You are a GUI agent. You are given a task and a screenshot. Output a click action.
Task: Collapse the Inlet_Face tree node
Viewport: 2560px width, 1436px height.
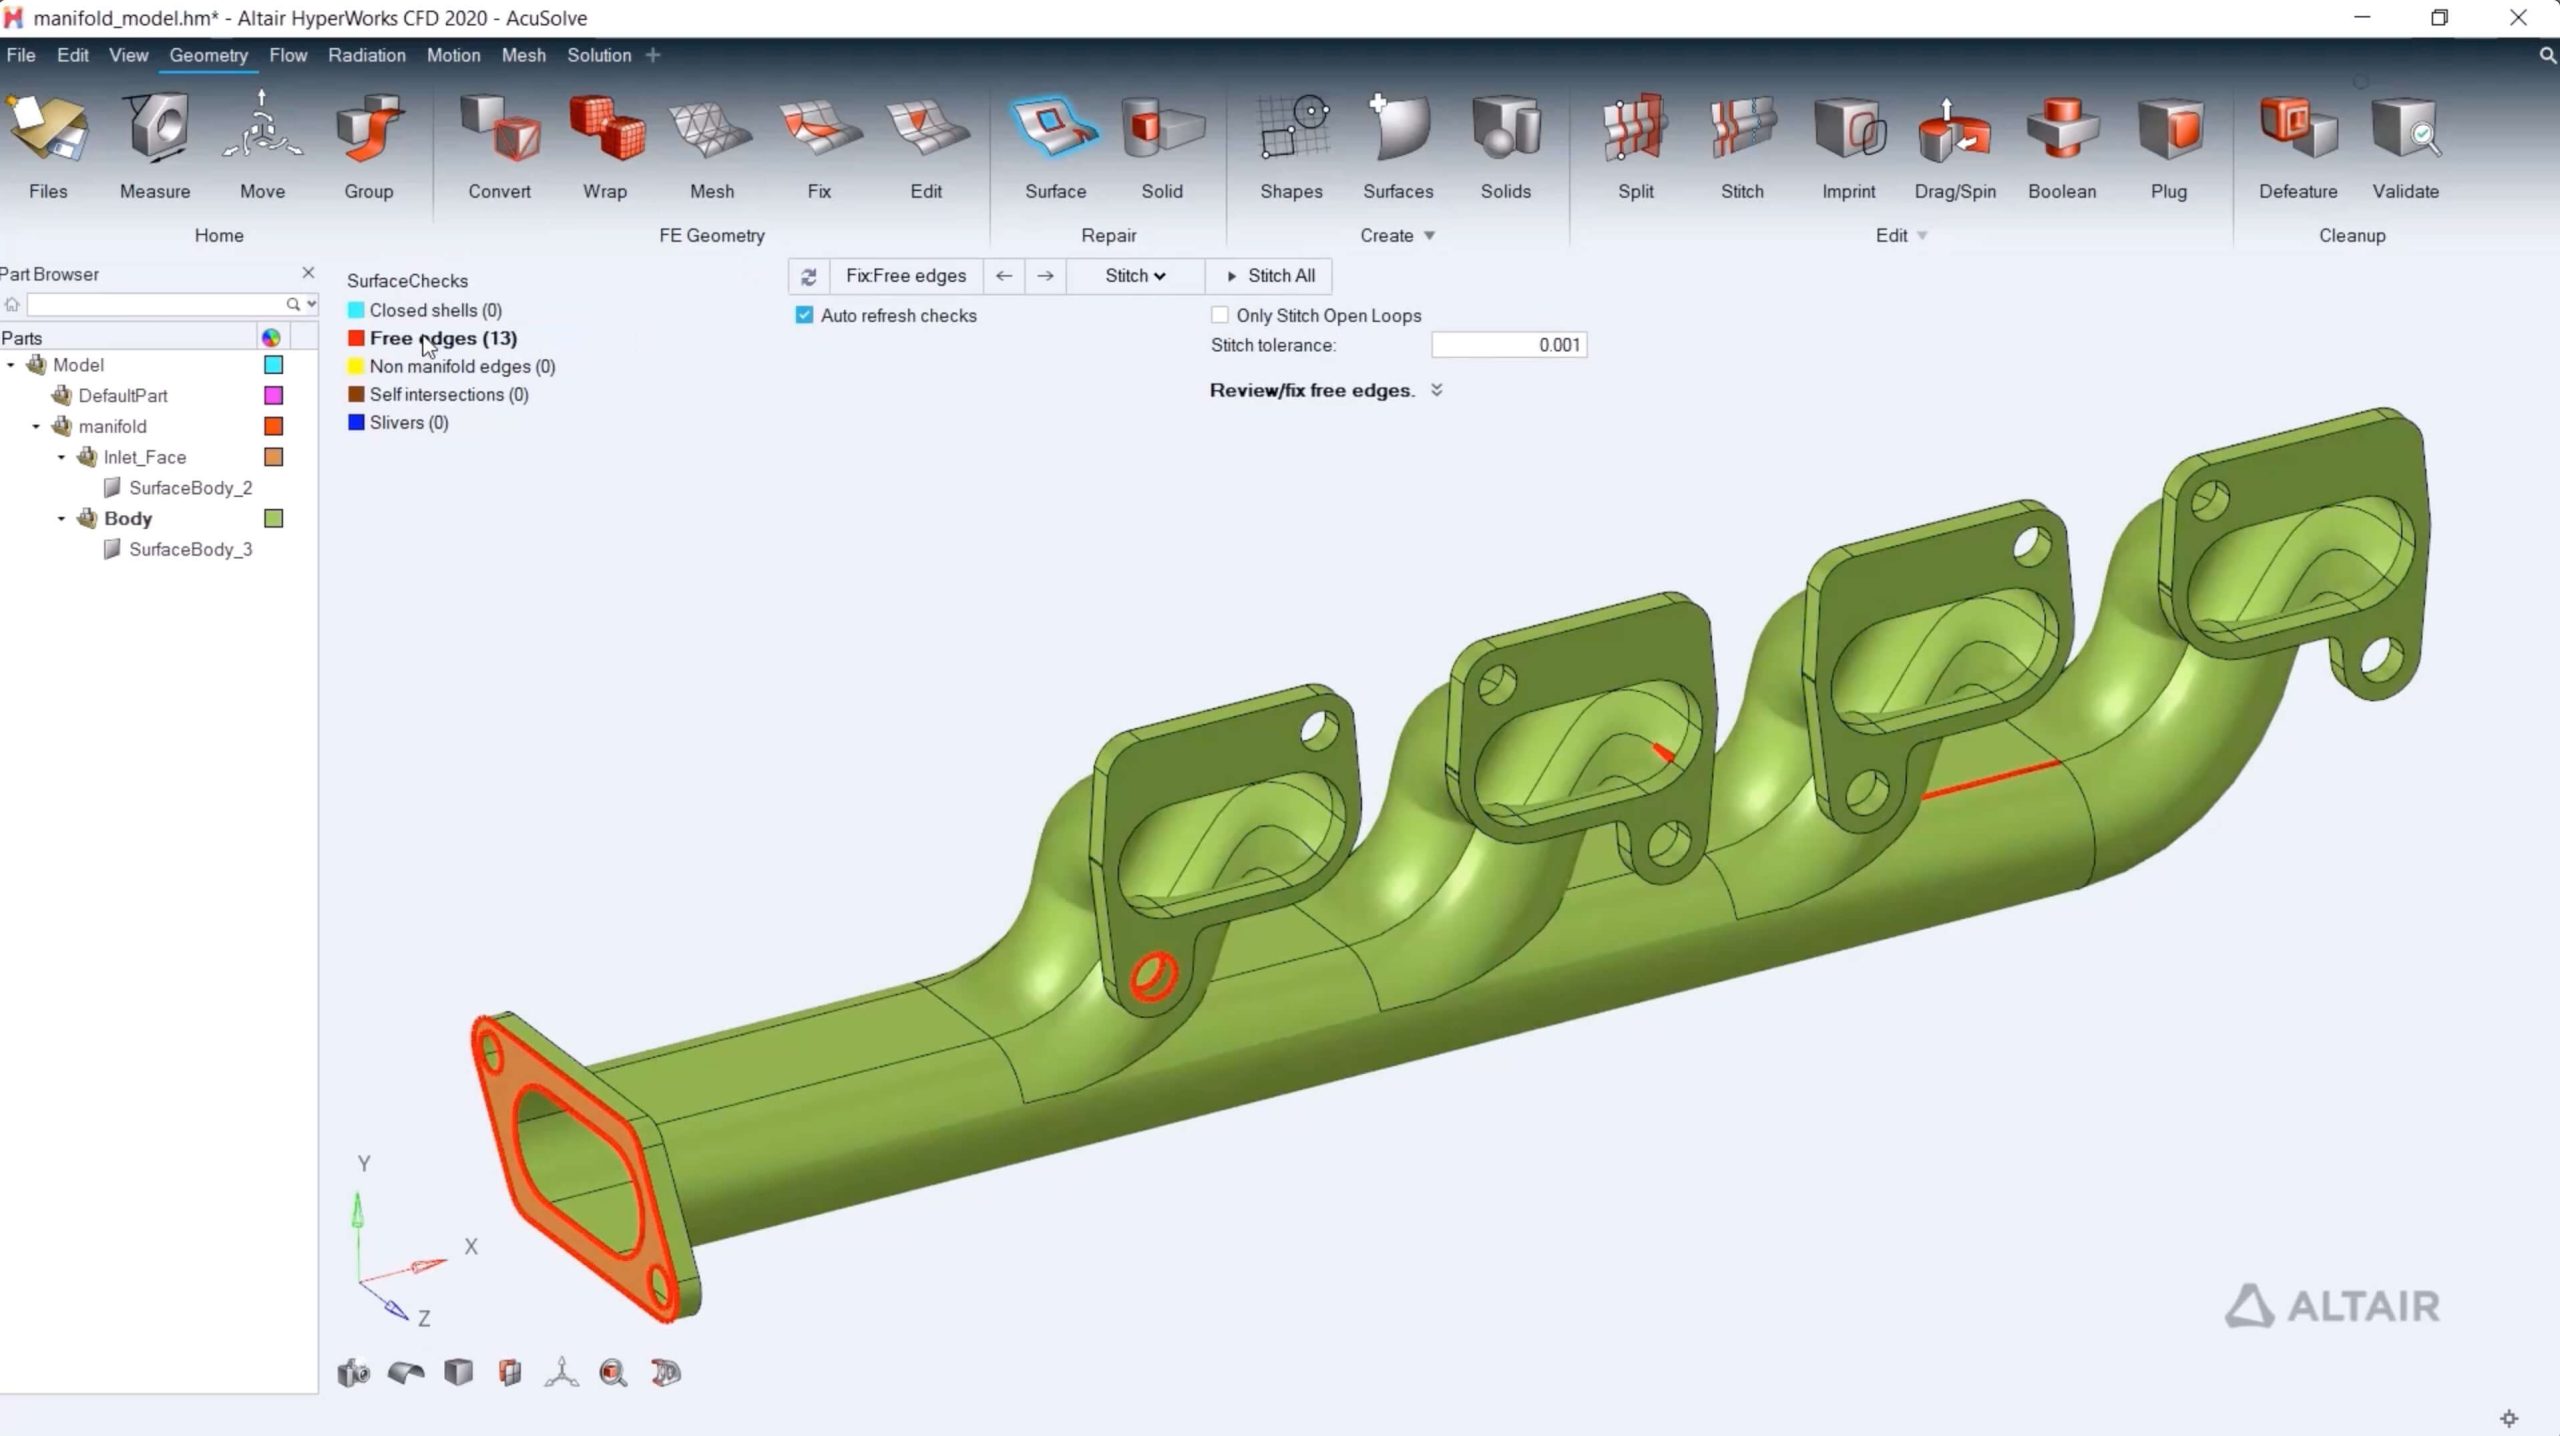[x=62, y=457]
